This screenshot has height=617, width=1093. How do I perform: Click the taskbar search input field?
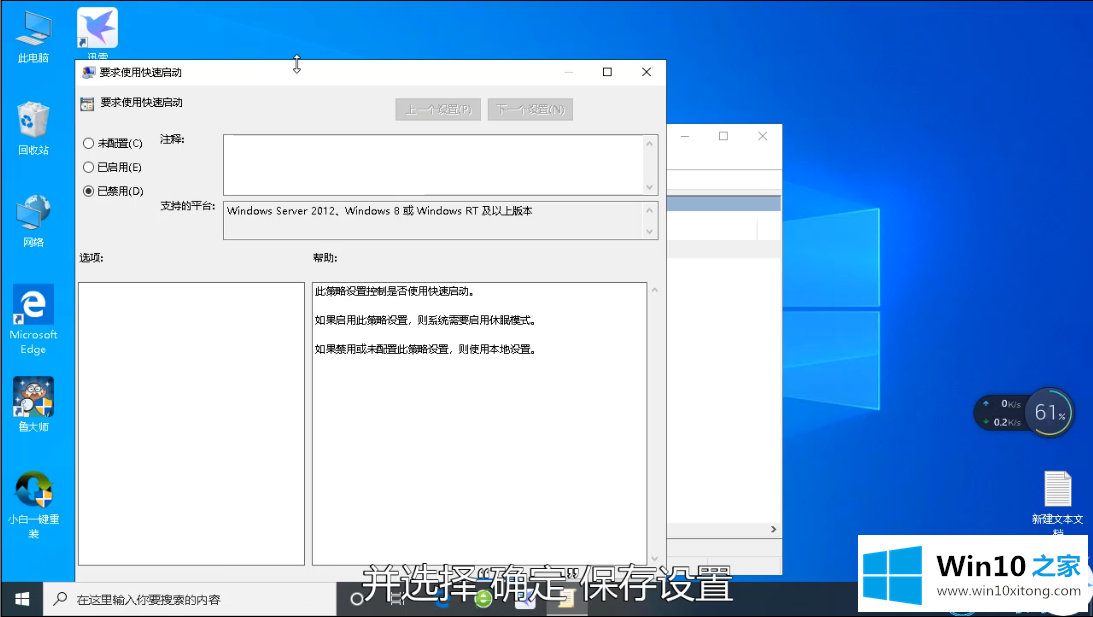pos(190,600)
